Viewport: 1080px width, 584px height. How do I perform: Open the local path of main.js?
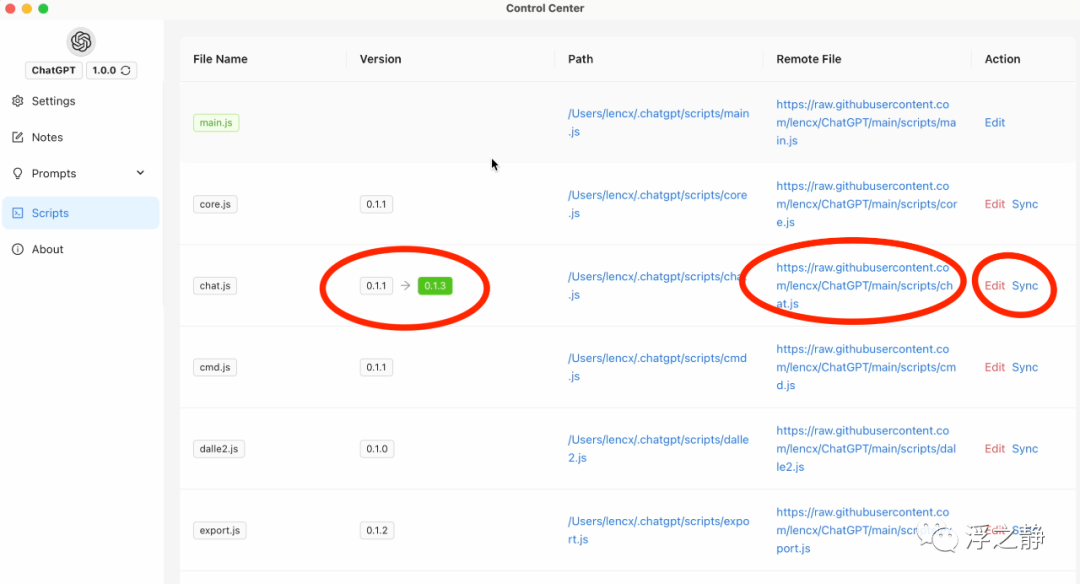pyautogui.click(x=658, y=123)
